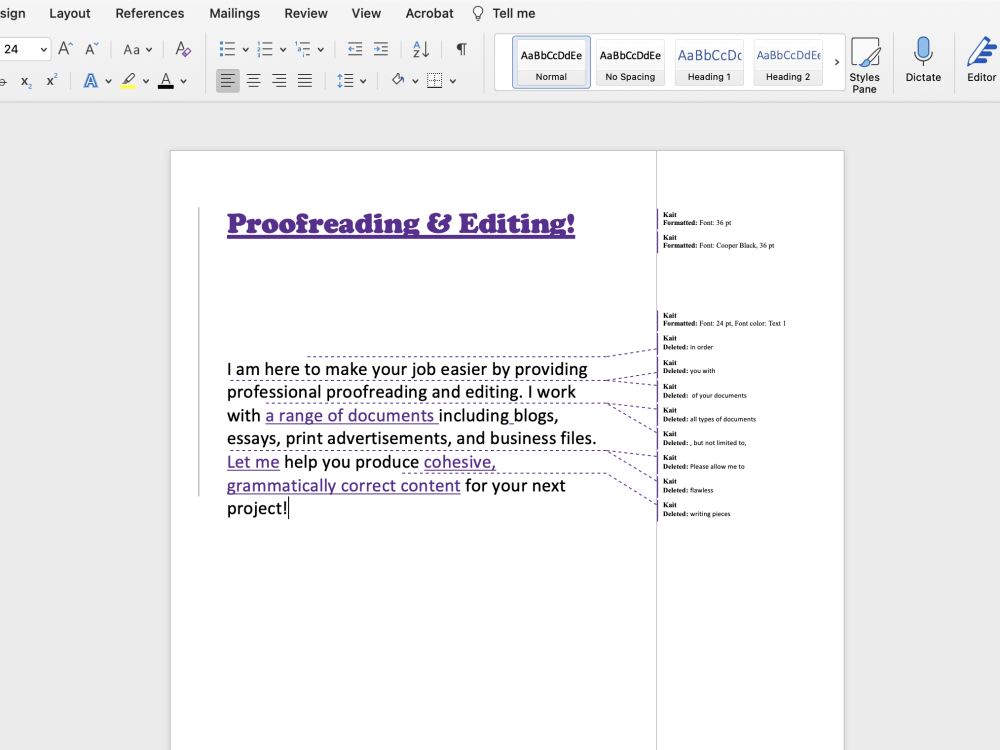Align text to the left

click(228, 81)
